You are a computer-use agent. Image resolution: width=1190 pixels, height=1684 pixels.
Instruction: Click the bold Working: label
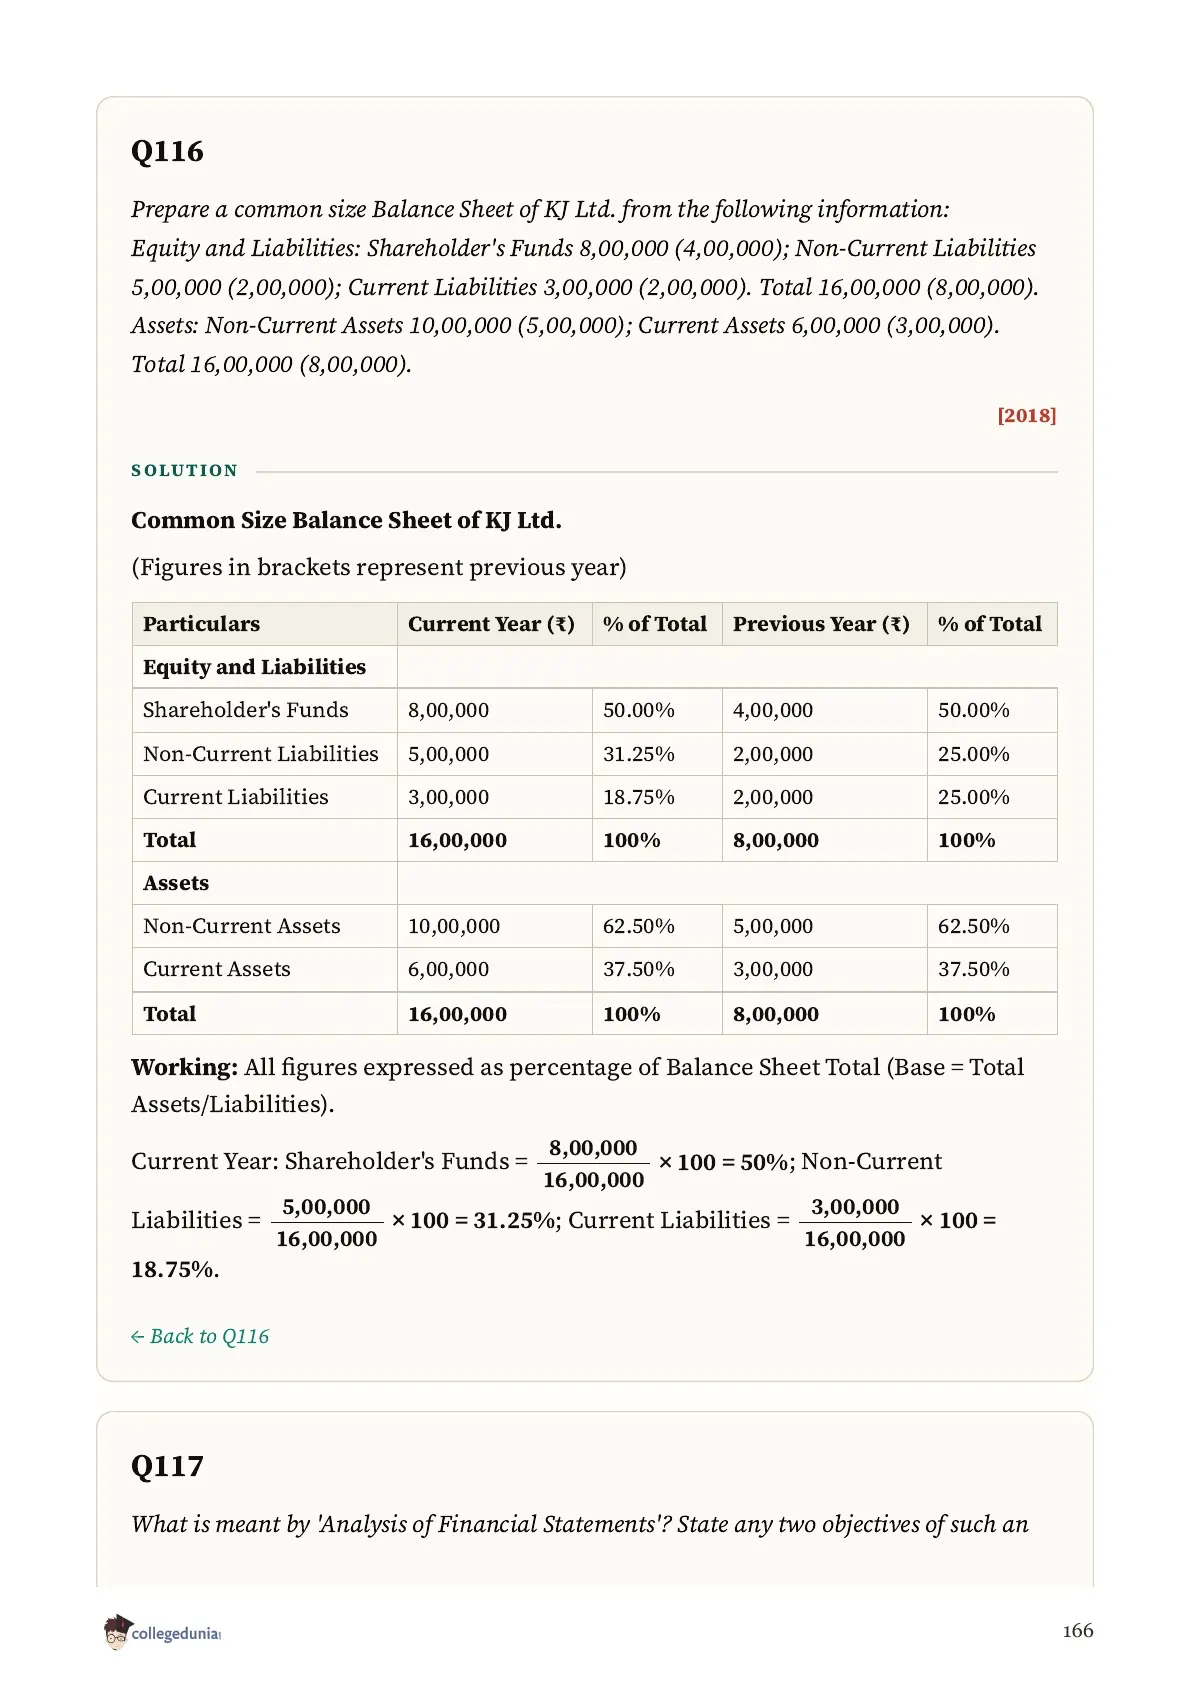(x=185, y=1067)
